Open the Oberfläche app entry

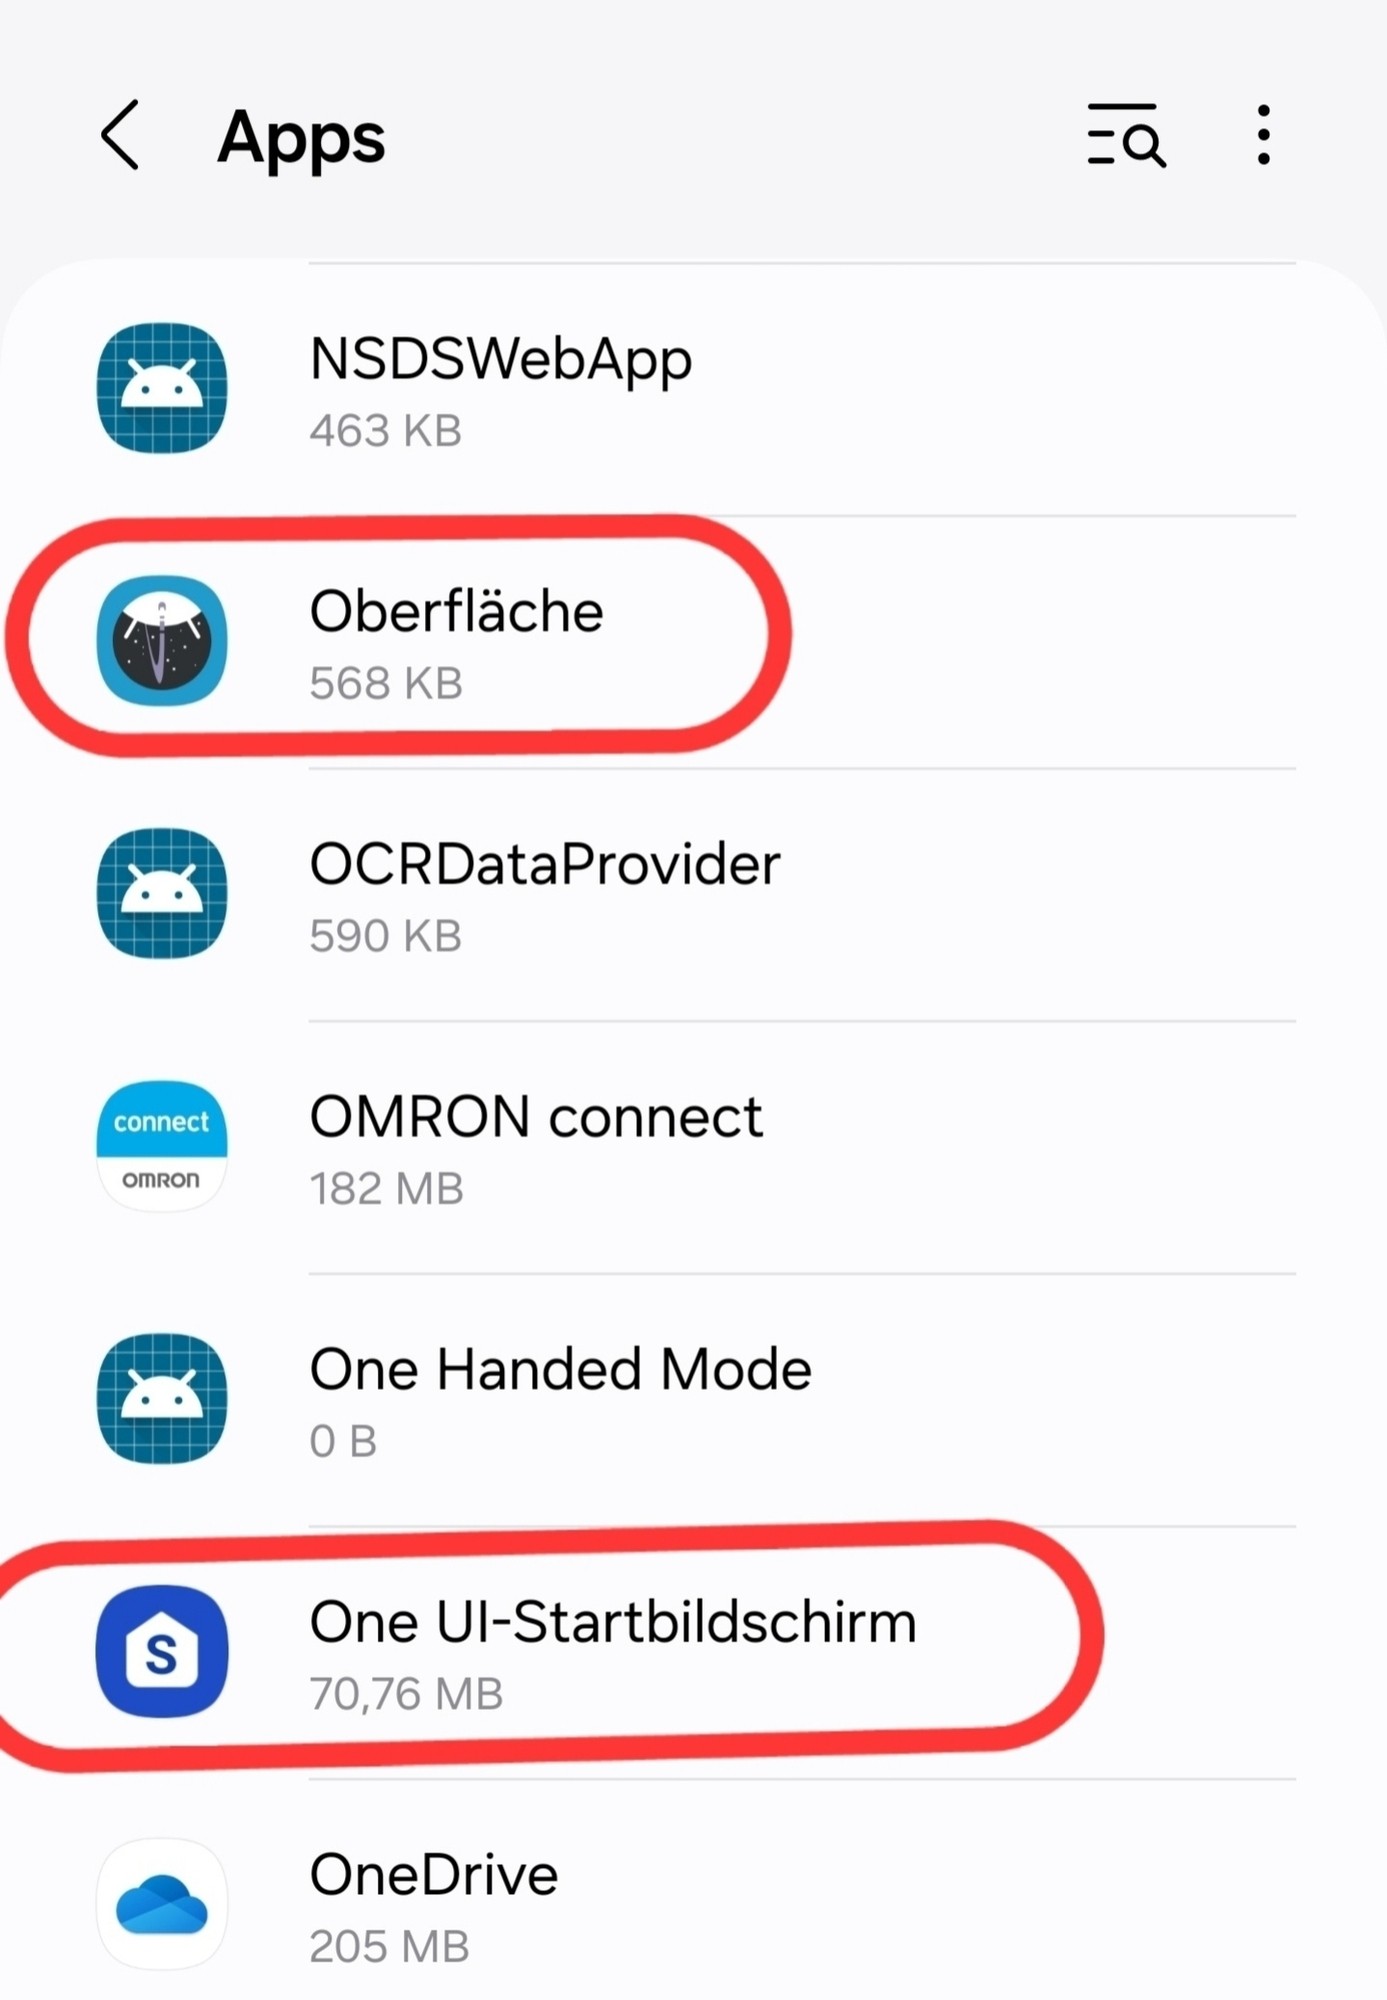pyautogui.click(x=693, y=642)
